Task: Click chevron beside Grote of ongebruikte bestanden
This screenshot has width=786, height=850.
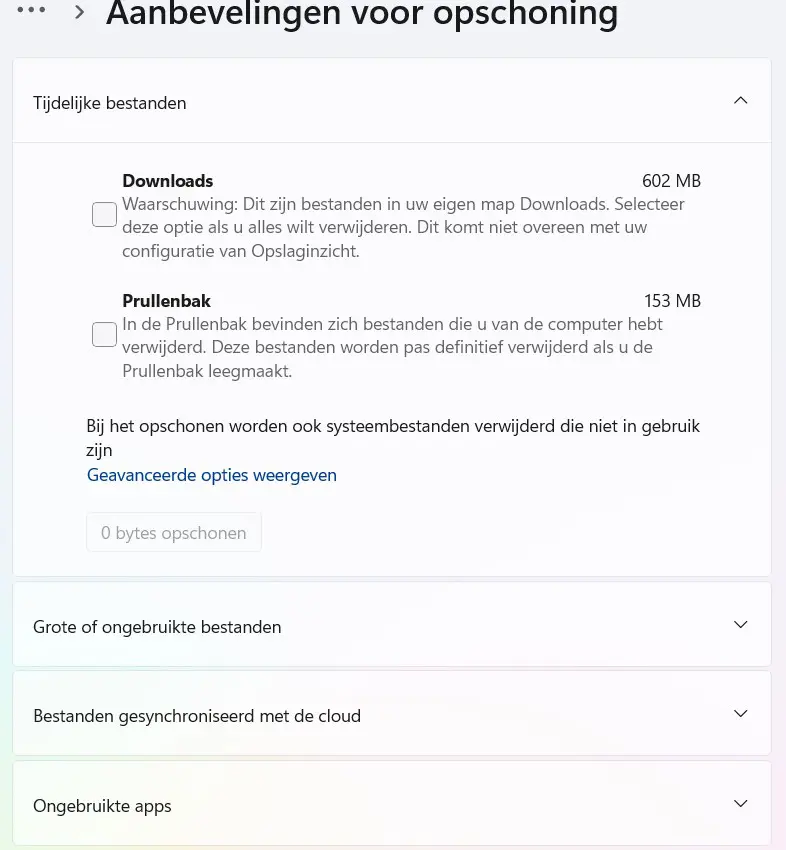Action: point(740,624)
